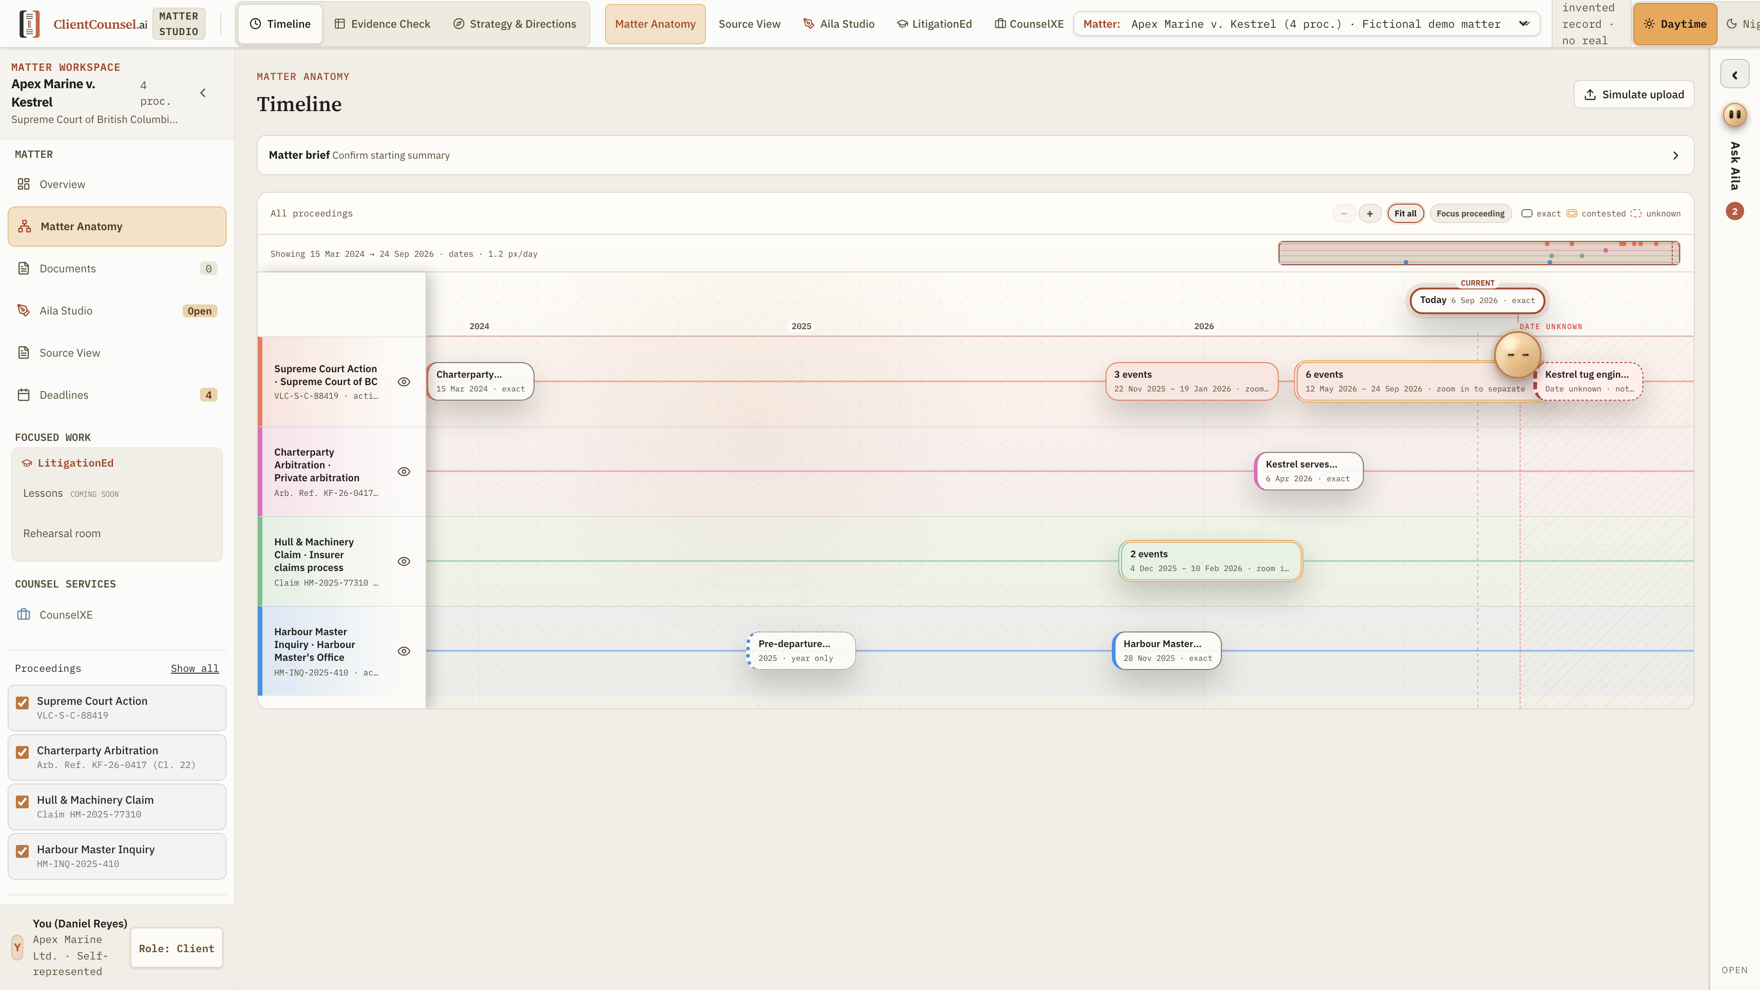This screenshot has width=1760, height=990.
Task: Open Matter Anatomy in top navigation
Action: (655, 24)
